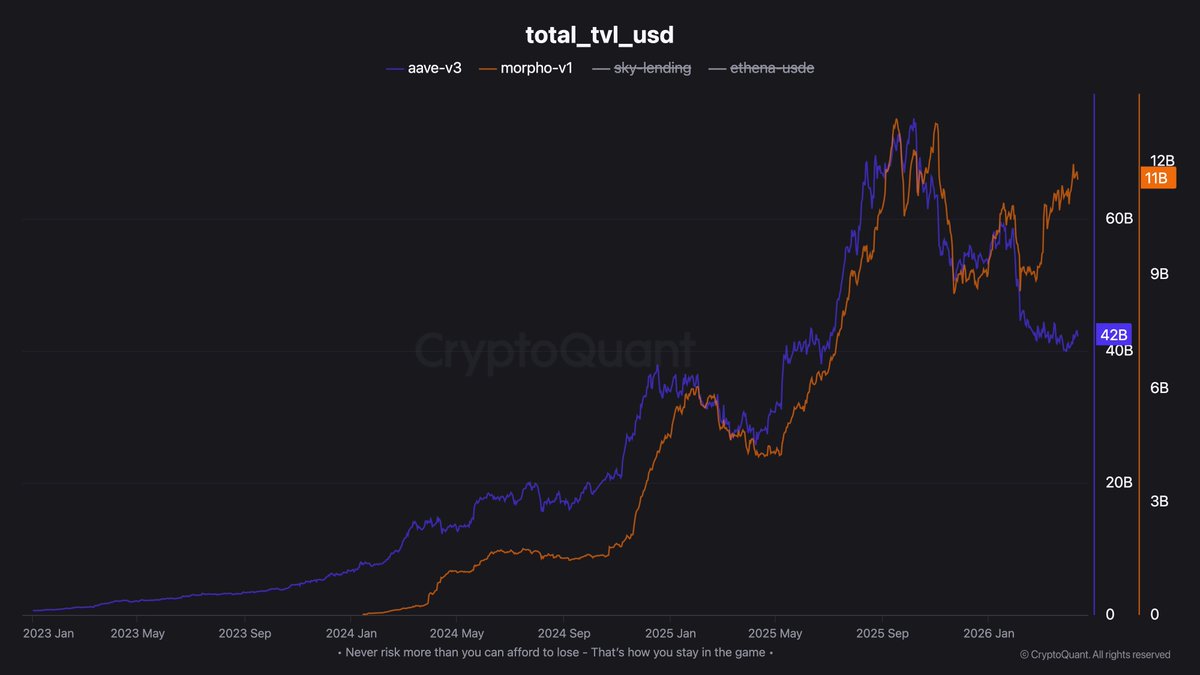Image resolution: width=1200 pixels, height=675 pixels.
Task: Click the 12B right axis label
Action: pyautogui.click(x=1162, y=161)
